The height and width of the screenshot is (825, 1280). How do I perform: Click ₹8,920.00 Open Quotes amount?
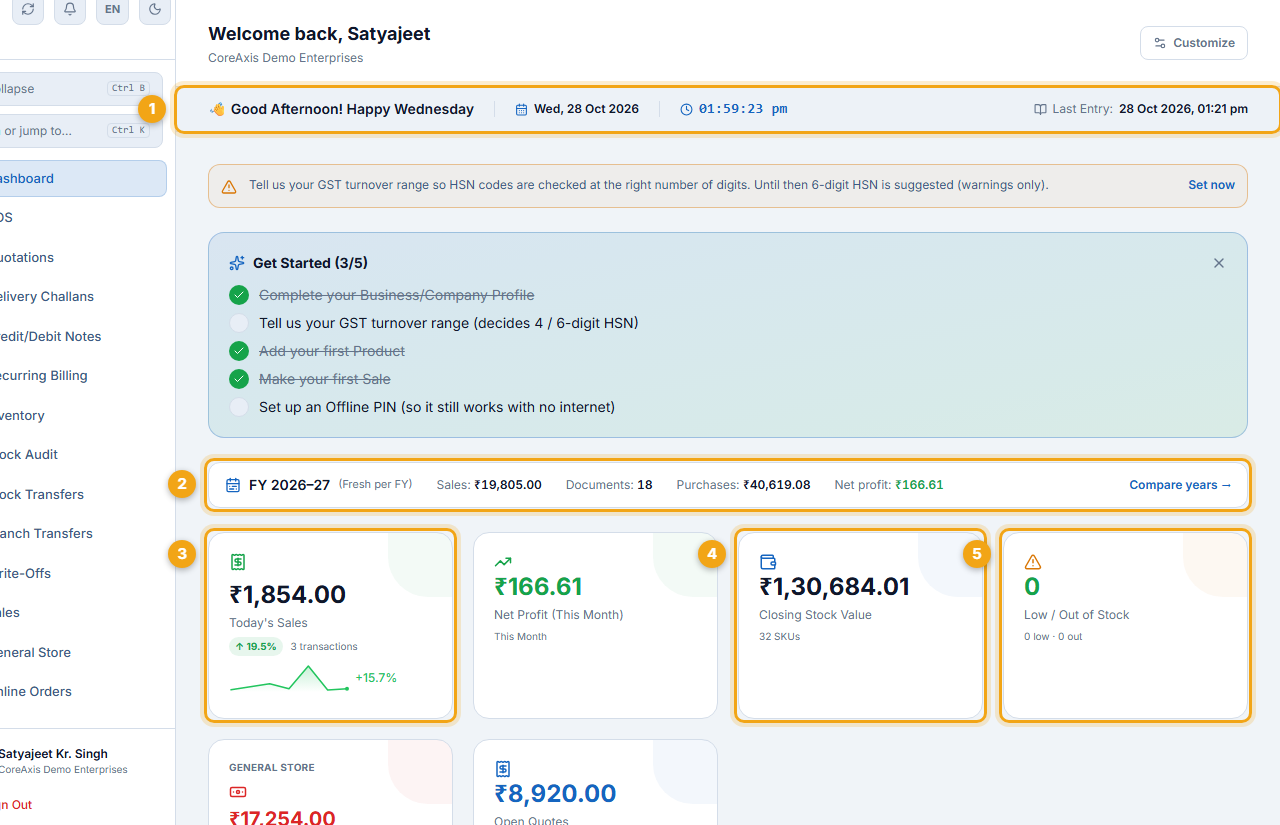(x=555, y=794)
